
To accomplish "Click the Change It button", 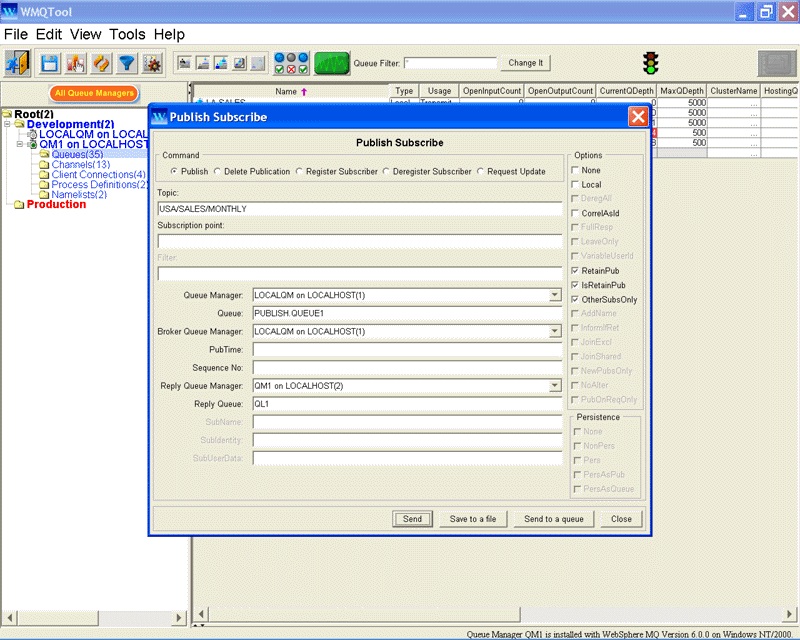I will pyautogui.click(x=526, y=63).
